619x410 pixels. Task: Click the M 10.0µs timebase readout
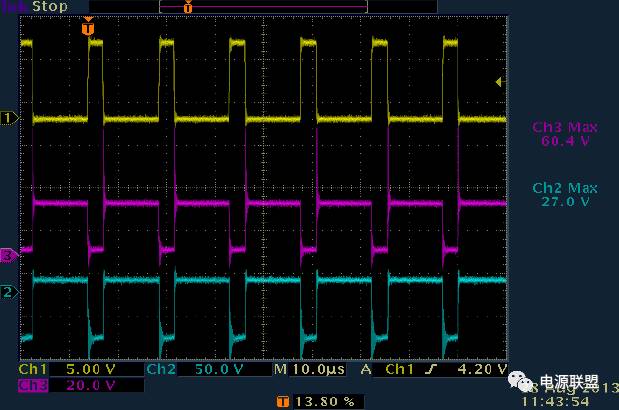point(310,369)
